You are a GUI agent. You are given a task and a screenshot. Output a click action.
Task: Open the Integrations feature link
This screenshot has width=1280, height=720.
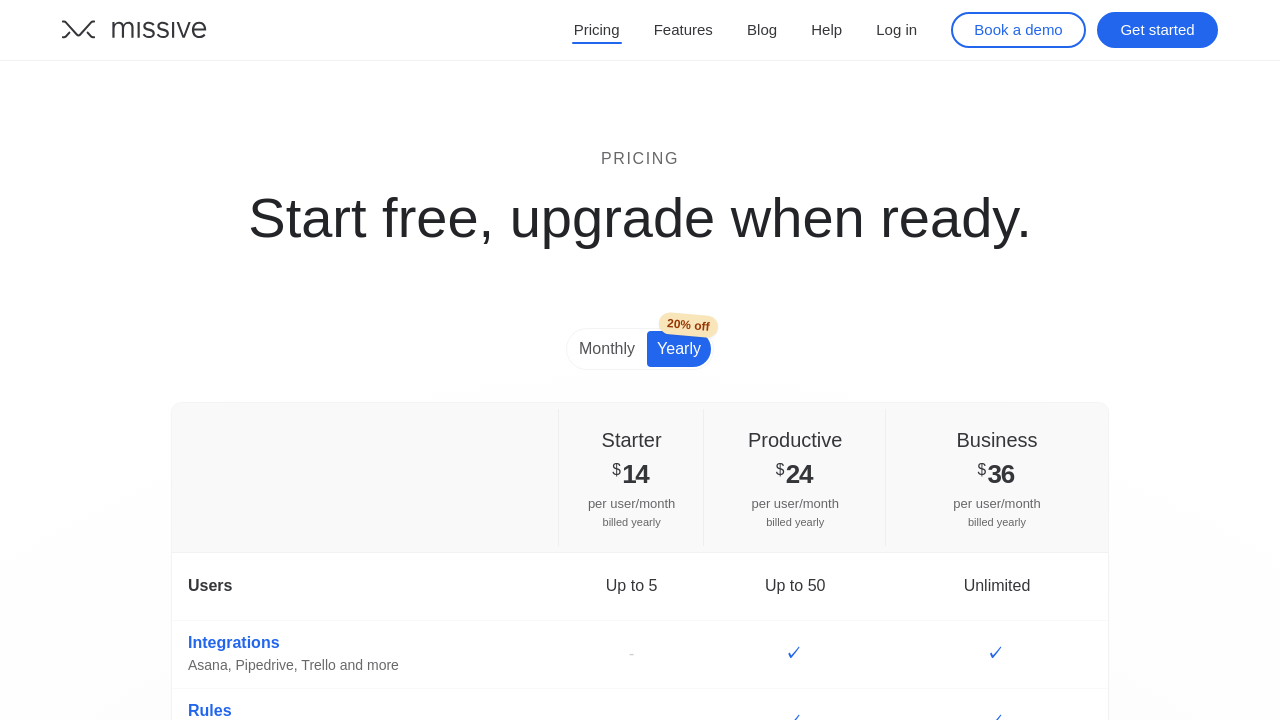coord(234,643)
